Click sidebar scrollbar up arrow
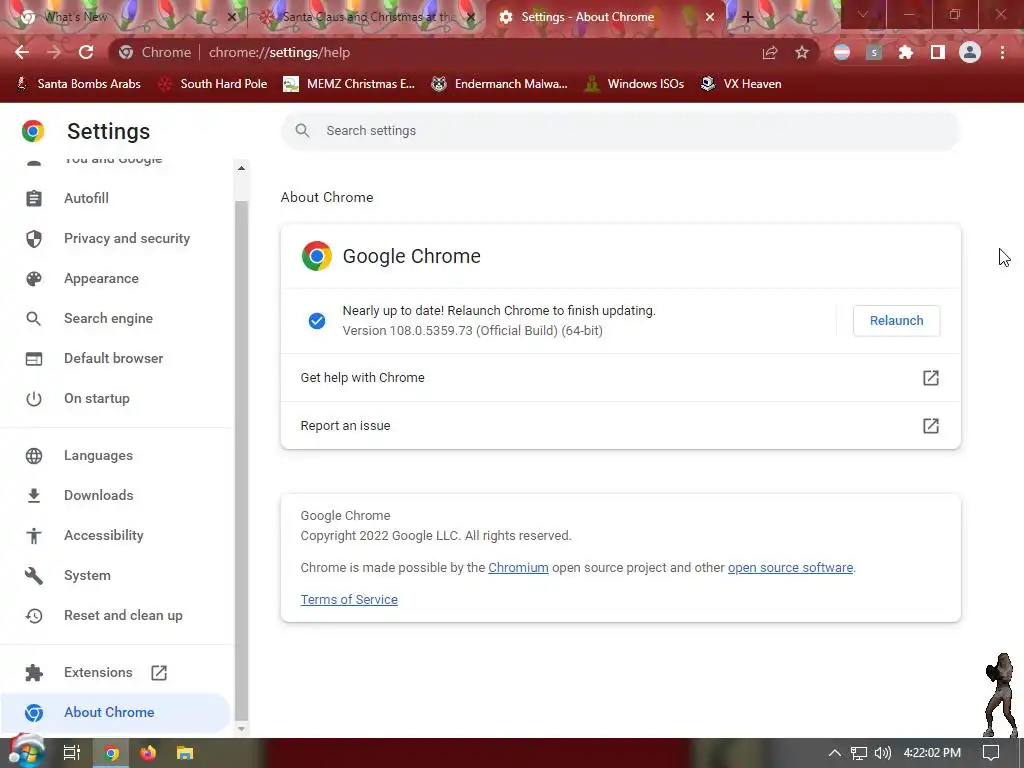Viewport: 1024px width, 768px height. [241, 168]
